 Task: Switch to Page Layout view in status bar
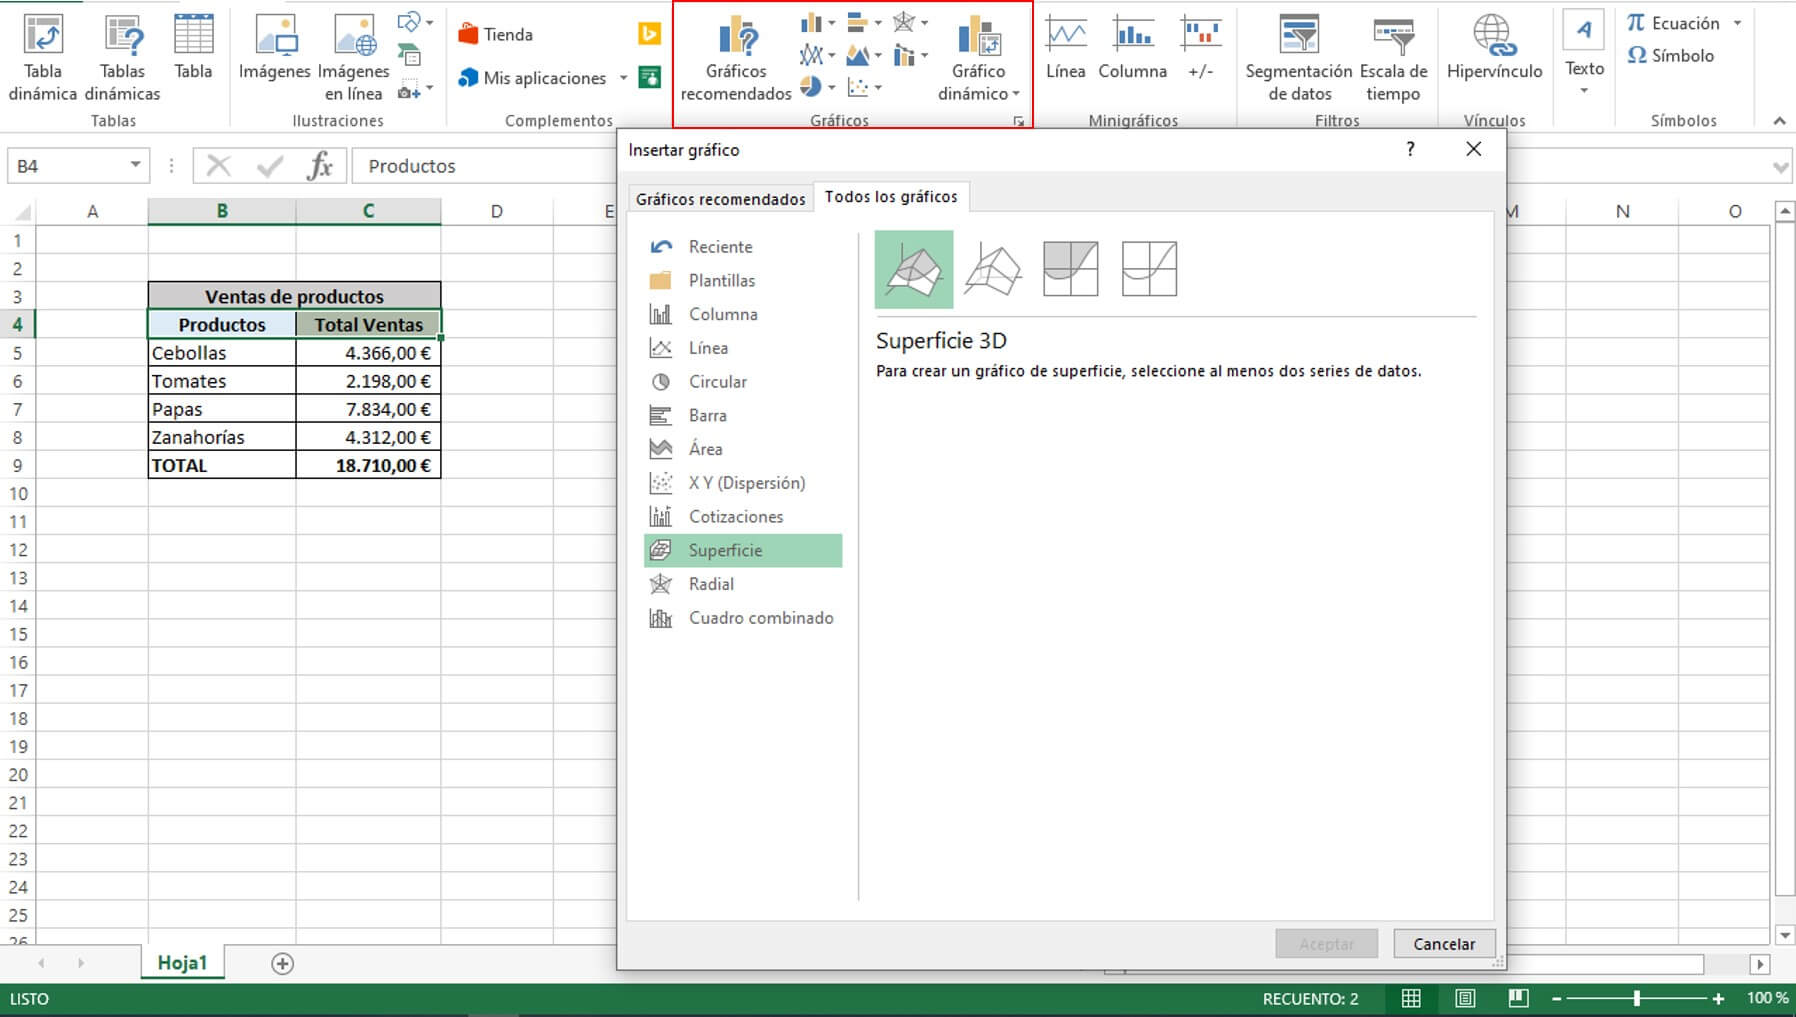1465,998
